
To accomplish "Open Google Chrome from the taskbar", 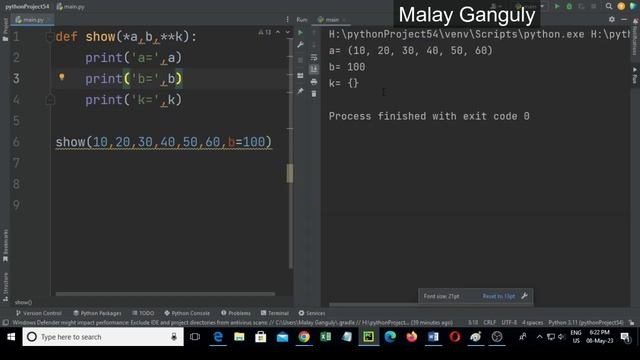I will (304, 337).
